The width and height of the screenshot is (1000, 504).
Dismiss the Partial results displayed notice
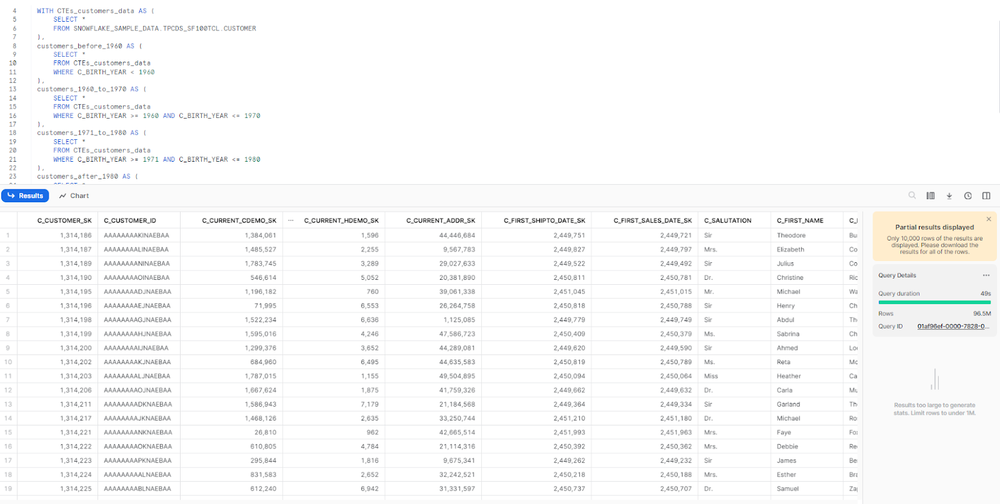tap(989, 219)
